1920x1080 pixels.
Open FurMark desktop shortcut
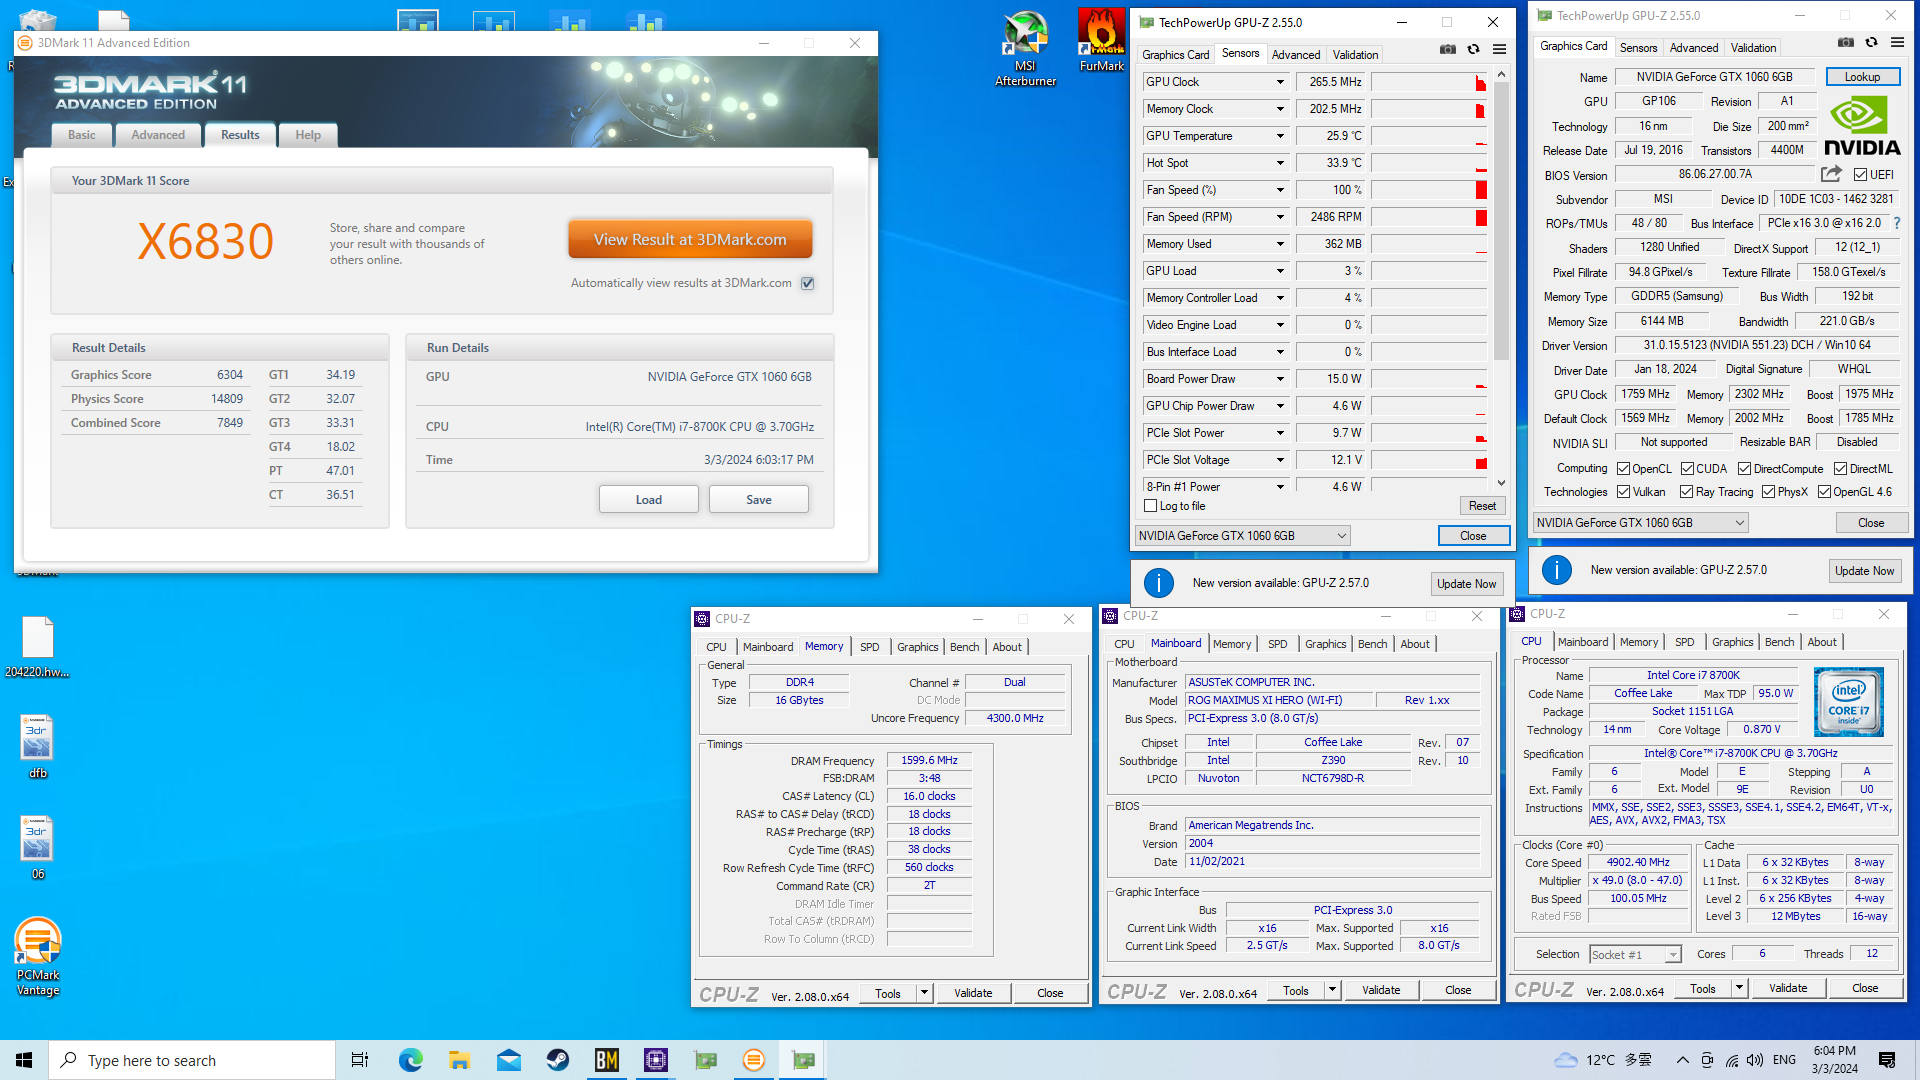pyautogui.click(x=1101, y=42)
